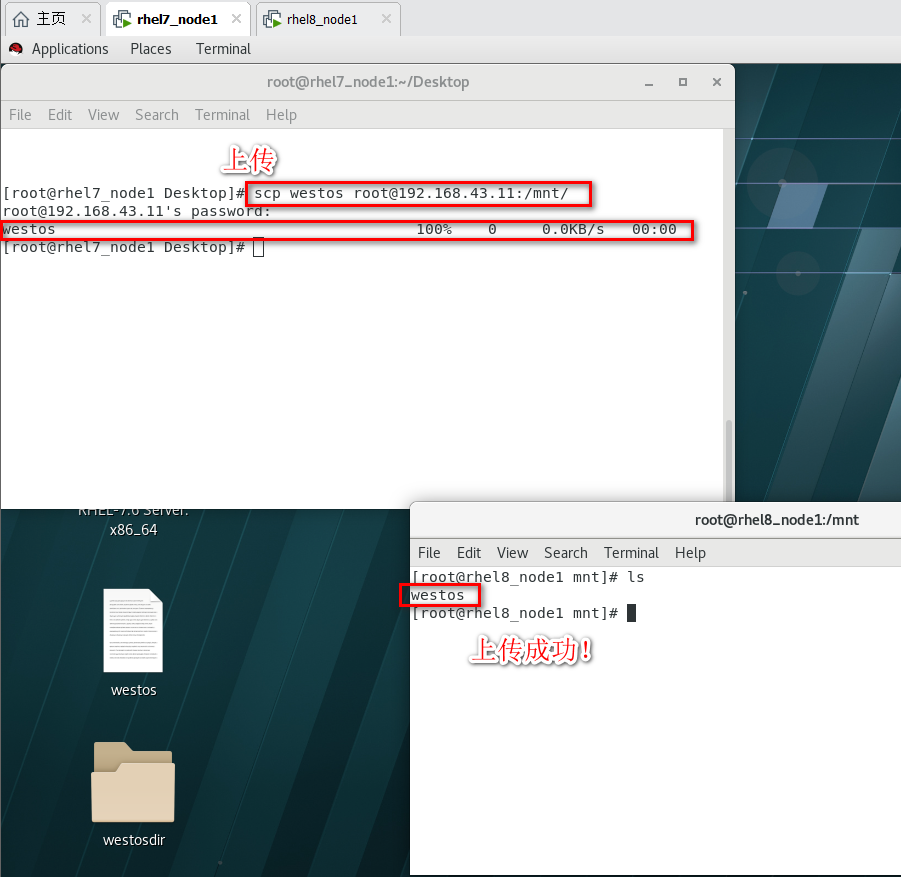Open File menu in rhel8_node1 terminal
The width and height of the screenshot is (901, 877).
tap(429, 553)
